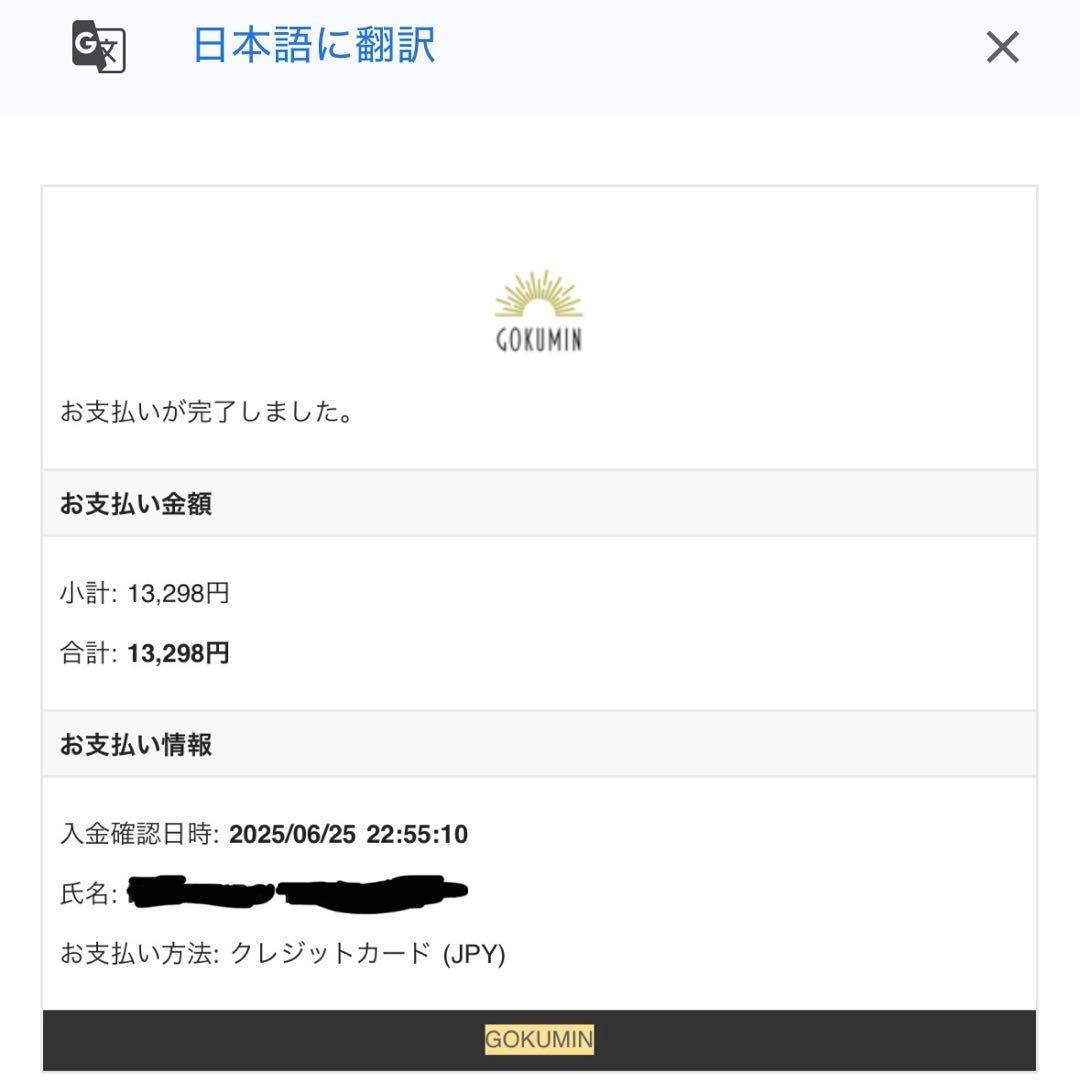Screen dimensions: 1080x1080
Task: Close the translation bar
Action: coord(1002,47)
